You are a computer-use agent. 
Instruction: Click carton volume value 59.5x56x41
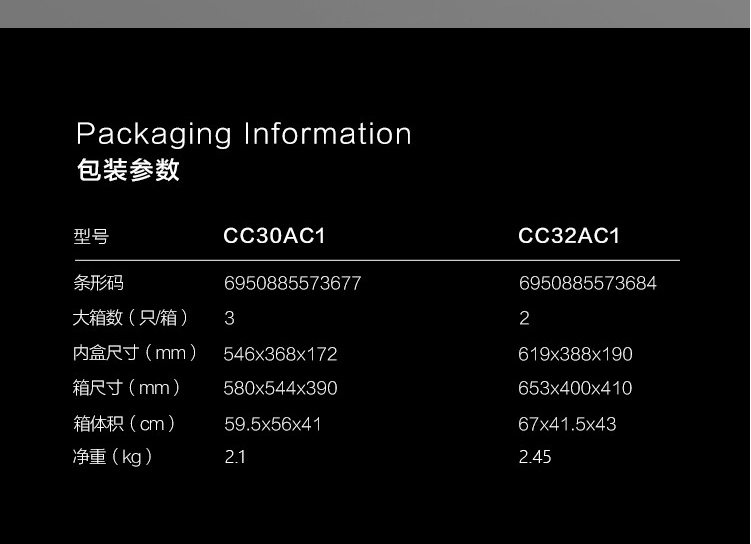pos(272,424)
